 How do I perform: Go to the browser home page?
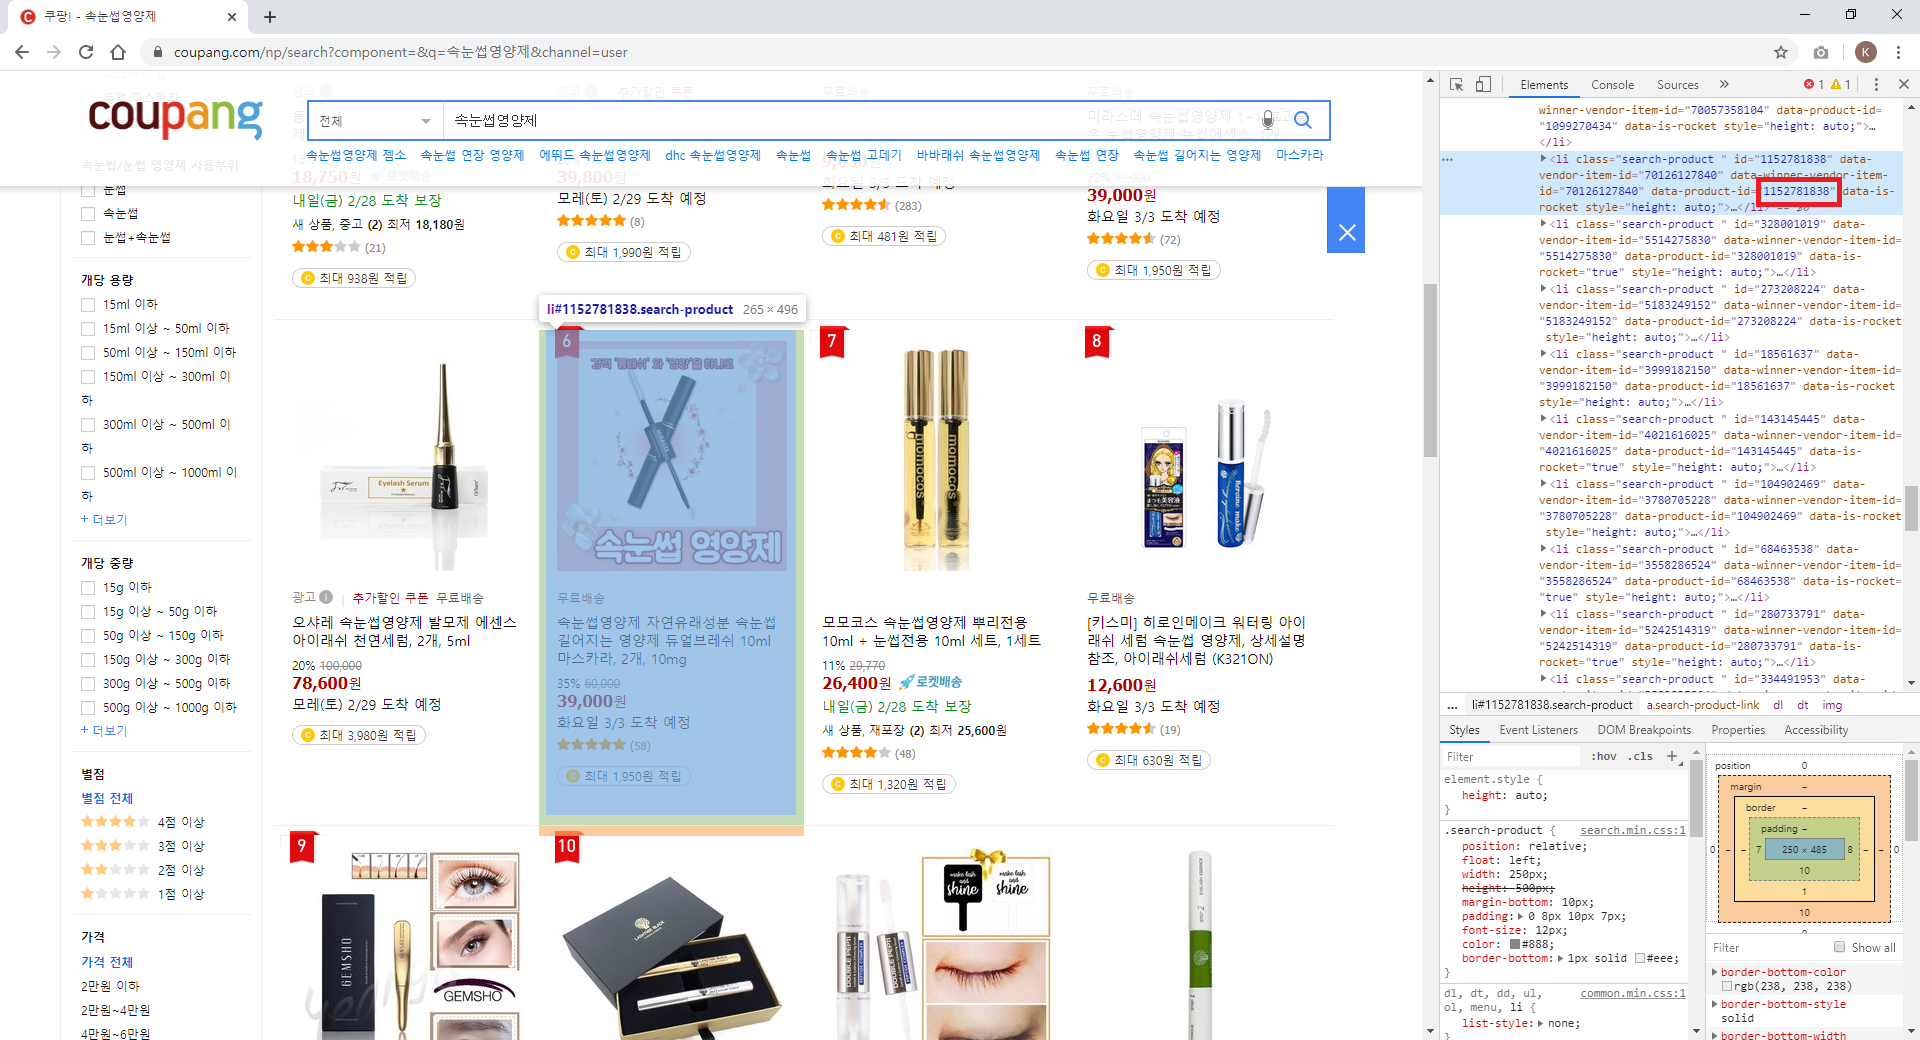pyautogui.click(x=118, y=52)
